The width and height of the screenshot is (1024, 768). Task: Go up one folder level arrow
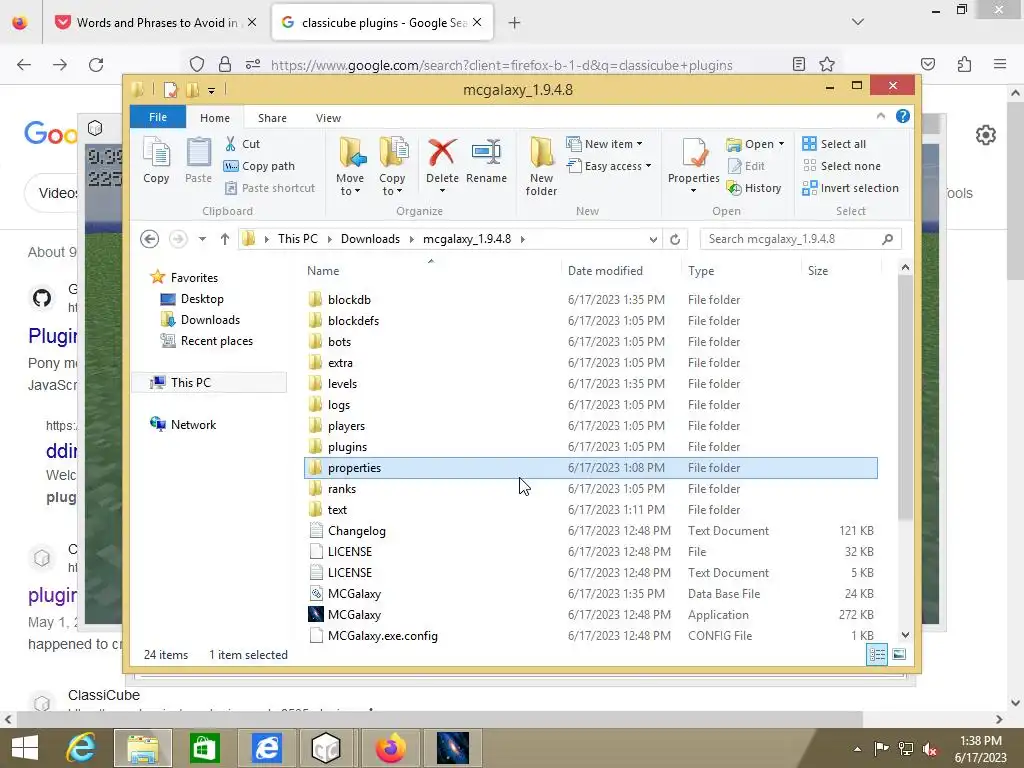(225, 239)
